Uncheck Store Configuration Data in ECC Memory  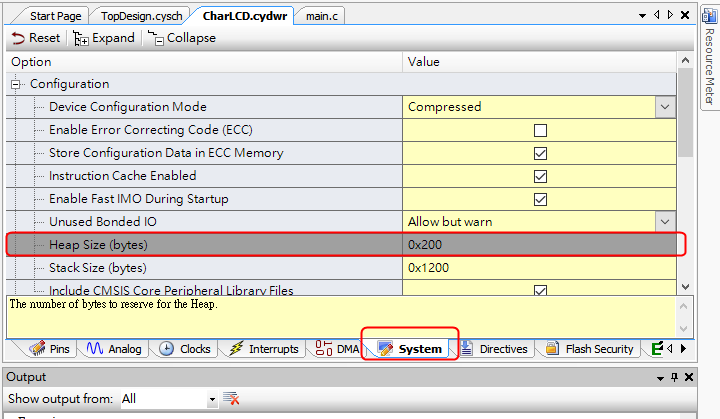pos(540,153)
